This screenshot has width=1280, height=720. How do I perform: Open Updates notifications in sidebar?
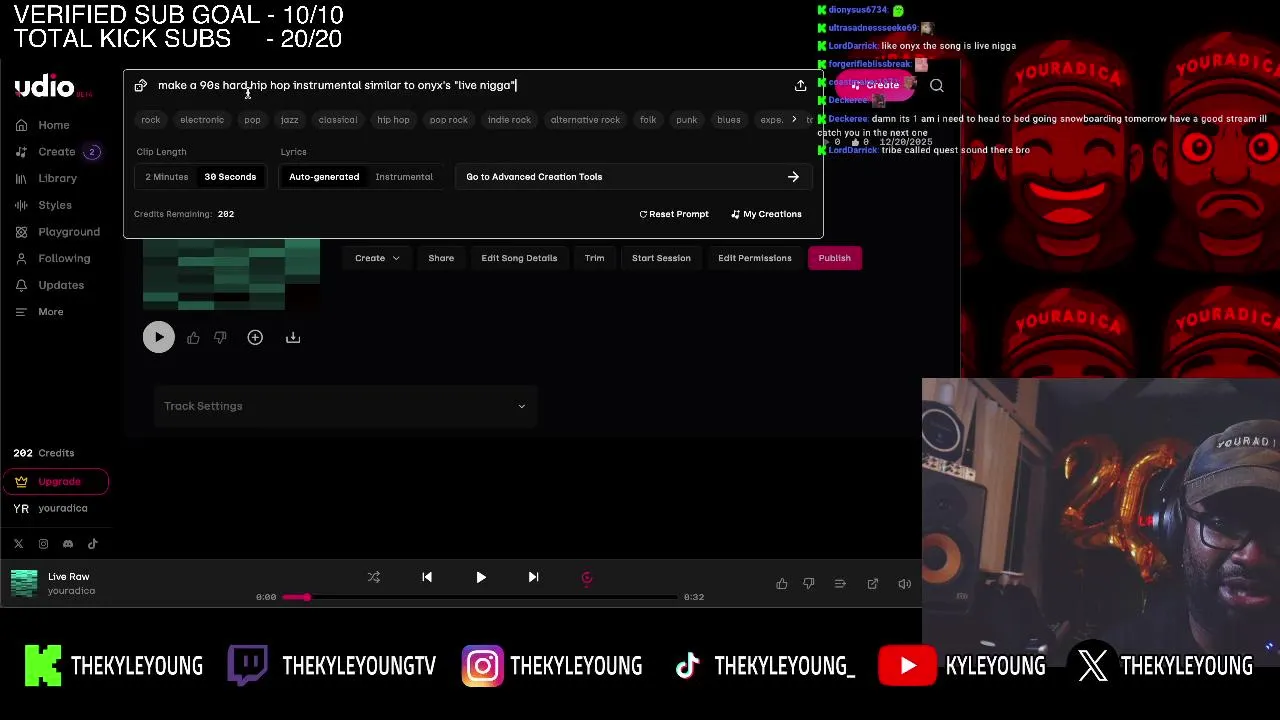coord(50,285)
